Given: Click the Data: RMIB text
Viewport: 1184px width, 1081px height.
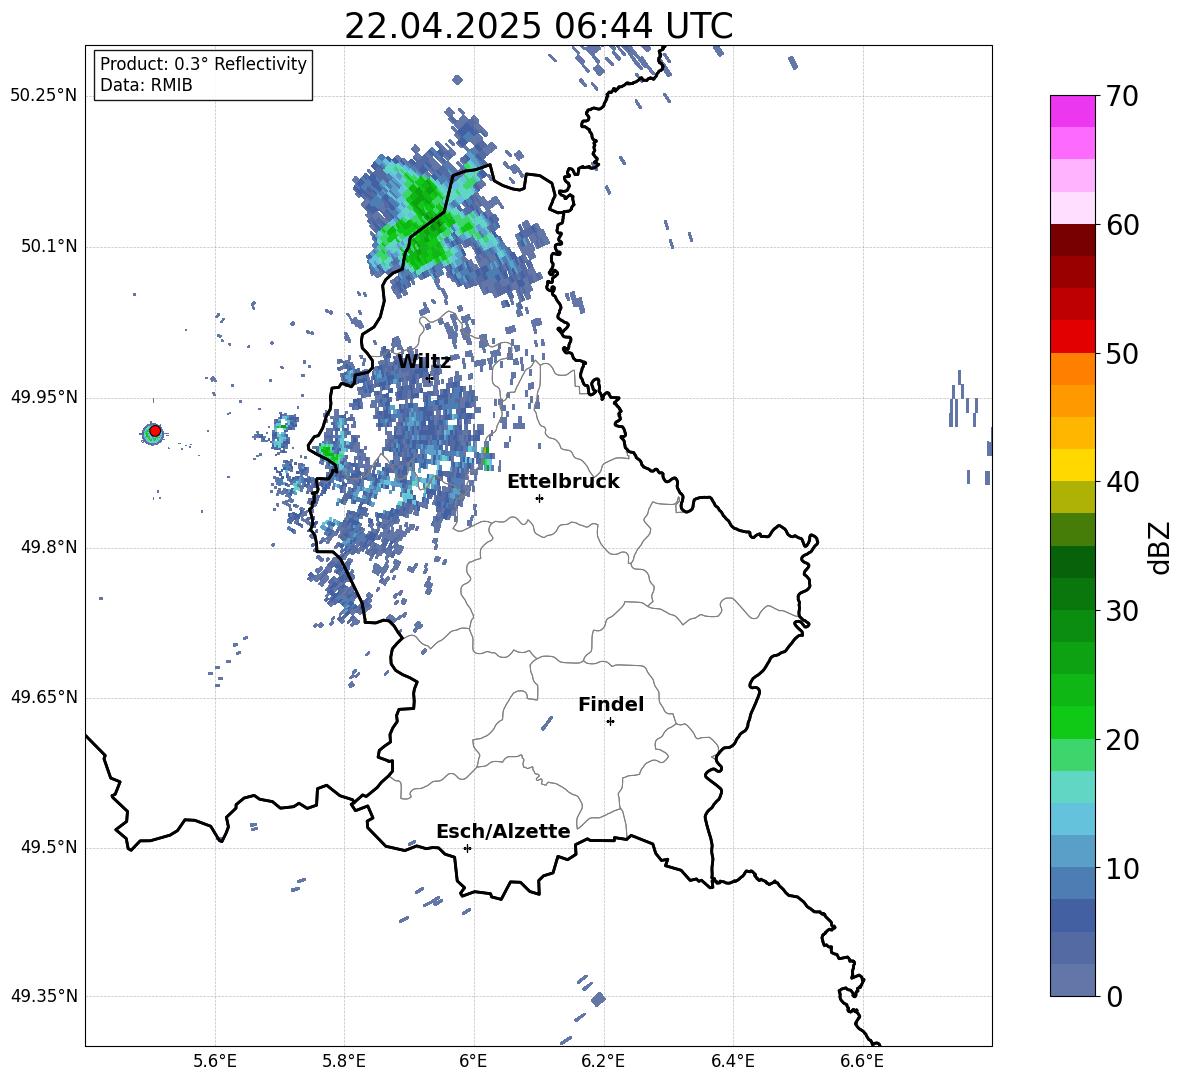Looking at the screenshot, I should coord(146,85).
